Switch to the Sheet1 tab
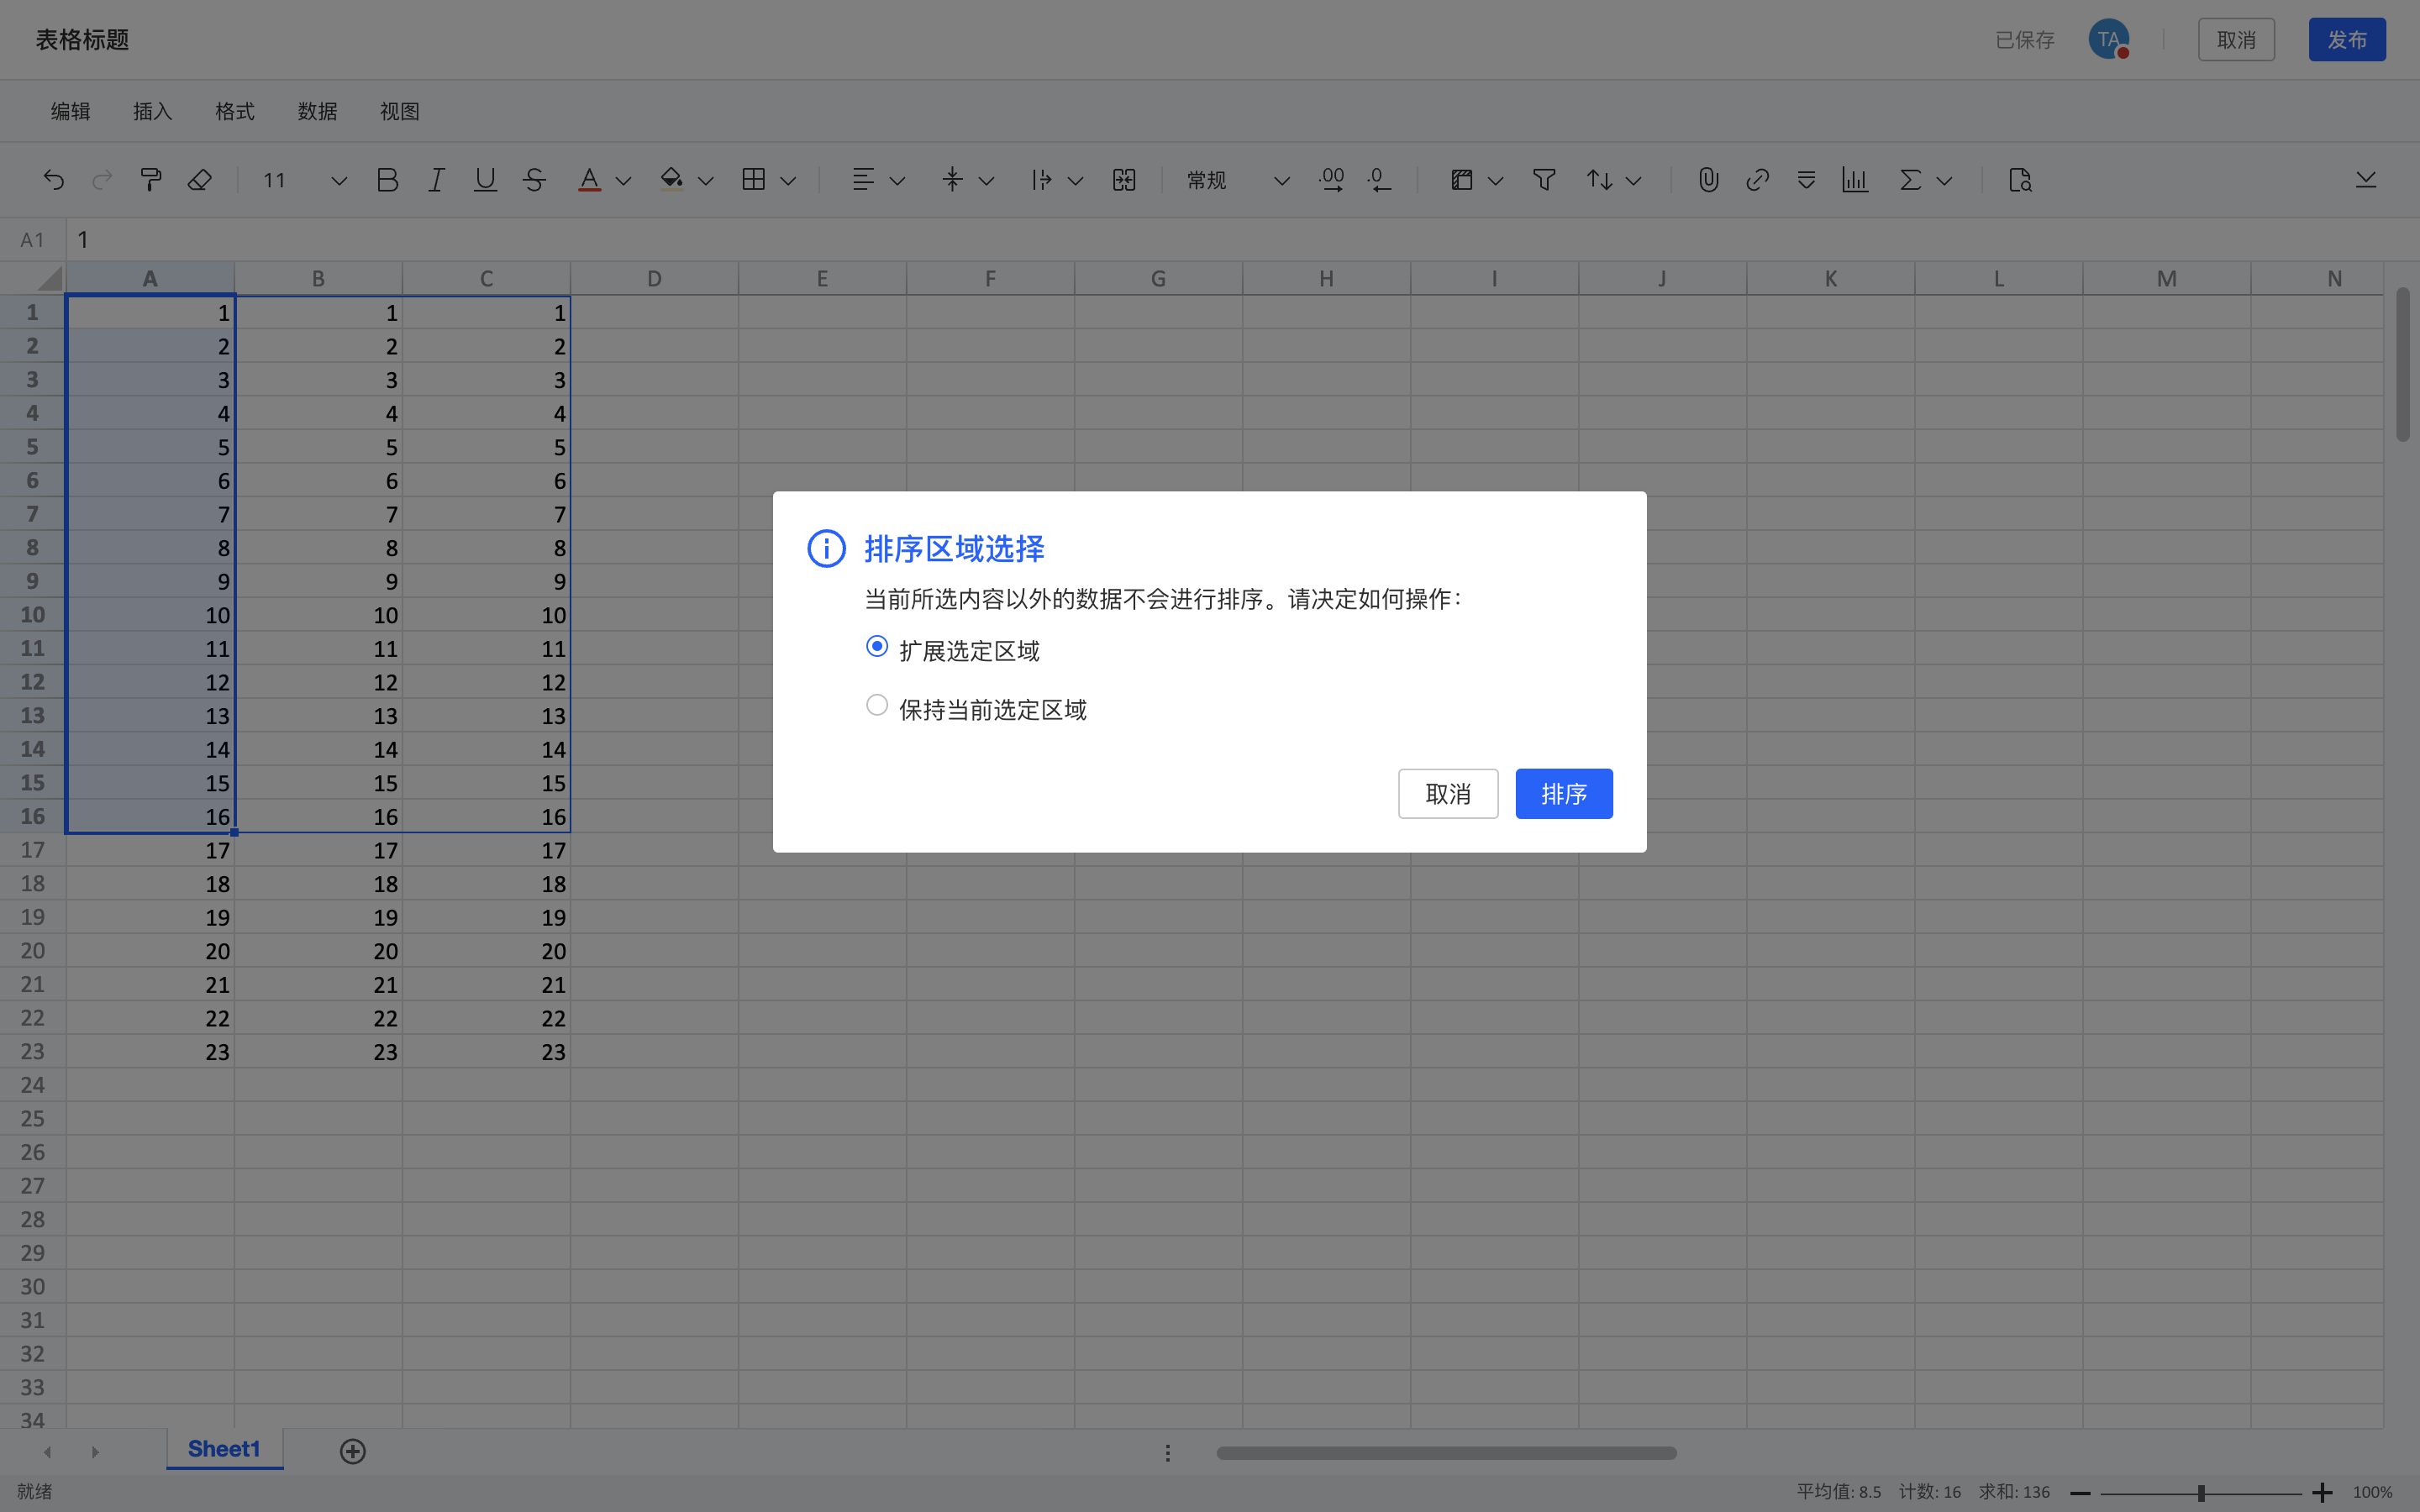Image resolution: width=2420 pixels, height=1512 pixels. (x=224, y=1449)
